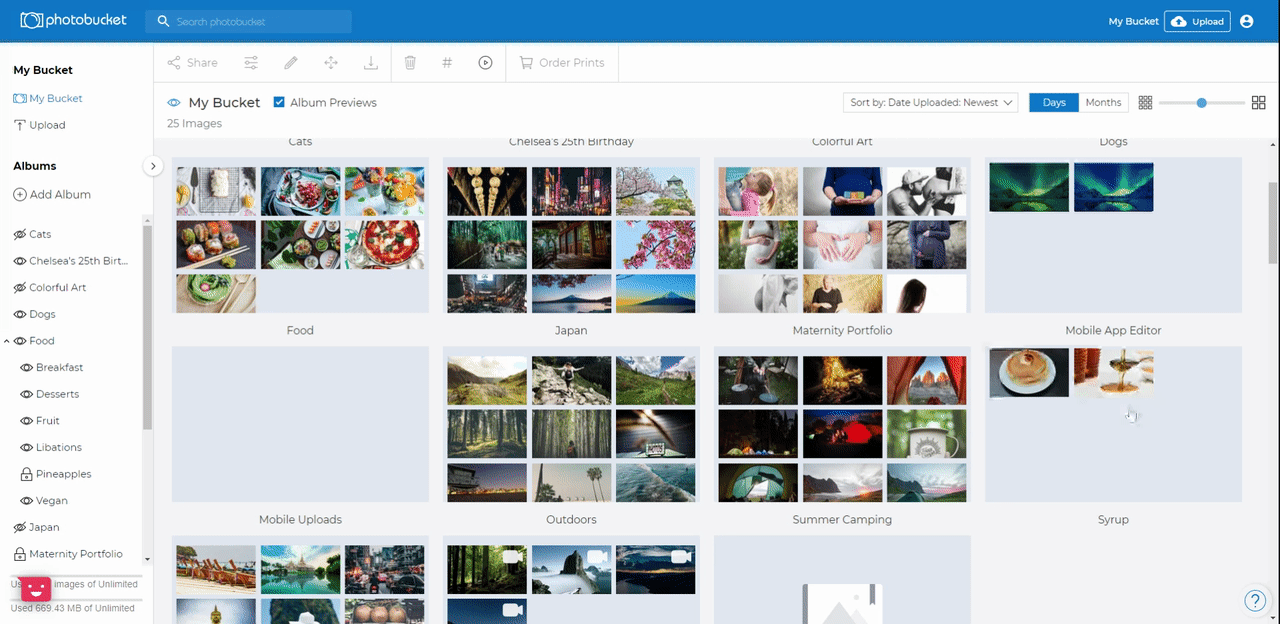Open the Dogs album in the sidebar
The image size is (1280, 624).
(42, 314)
